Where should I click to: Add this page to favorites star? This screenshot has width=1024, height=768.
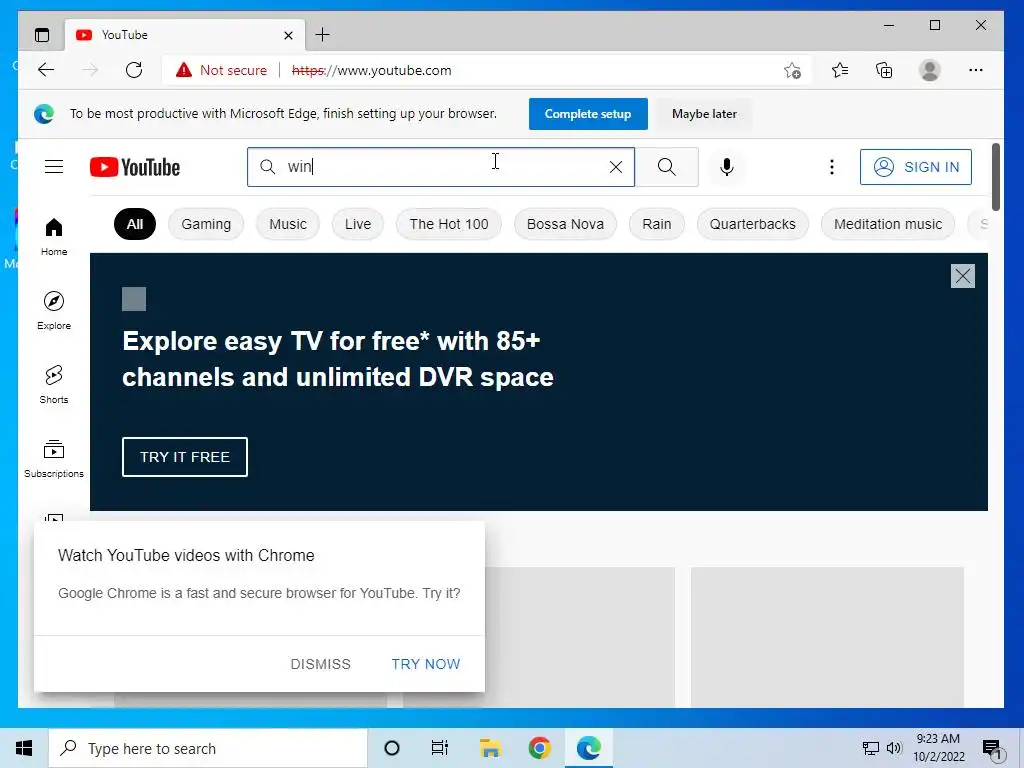tap(792, 70)
